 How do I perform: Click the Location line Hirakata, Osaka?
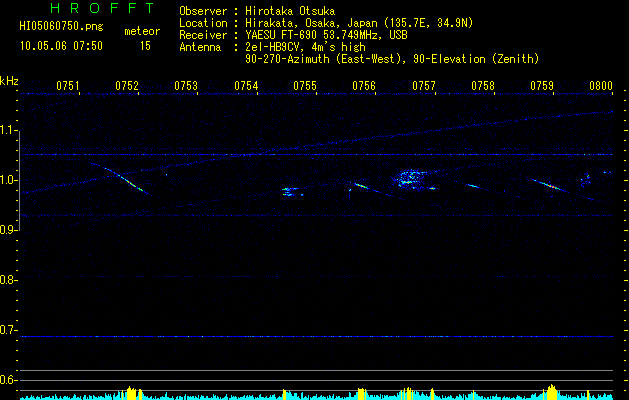(326, 23)
